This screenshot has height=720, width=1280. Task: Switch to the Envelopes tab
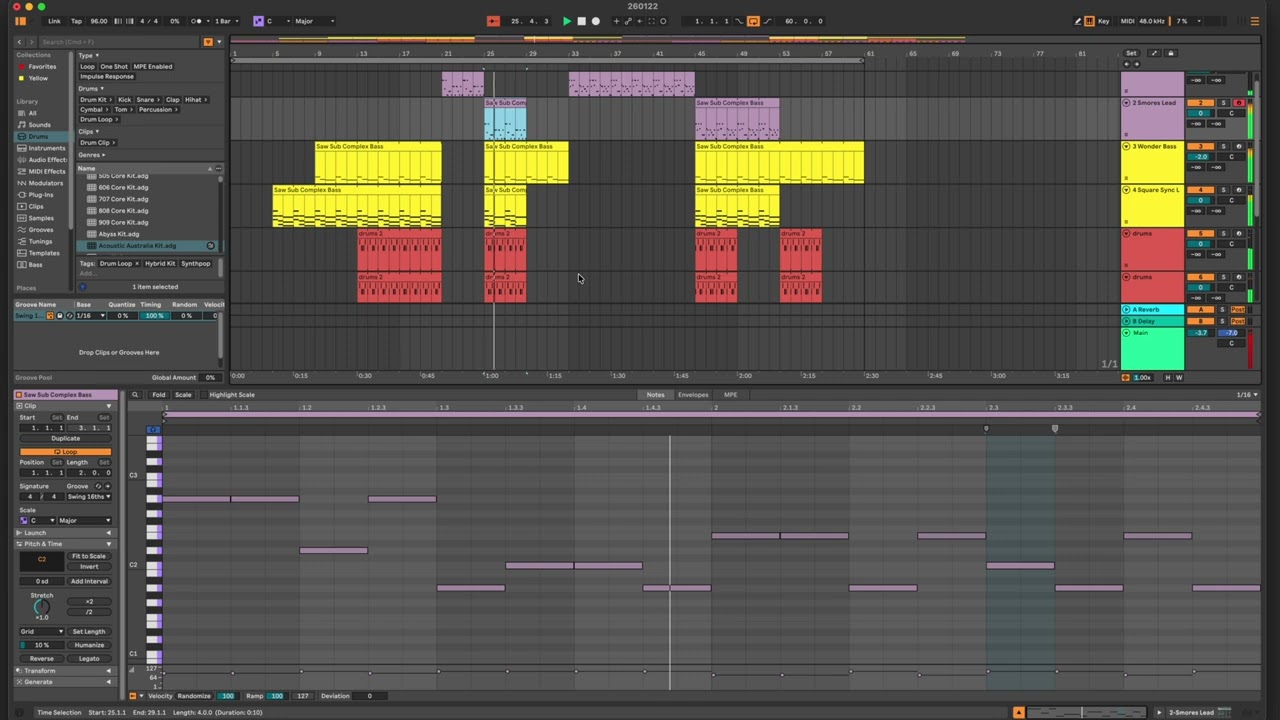[x=692, y=395]
